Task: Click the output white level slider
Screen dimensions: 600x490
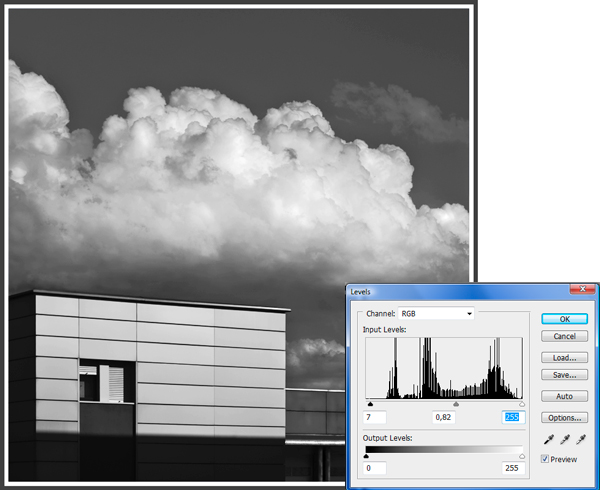Action: click(521, 455)
